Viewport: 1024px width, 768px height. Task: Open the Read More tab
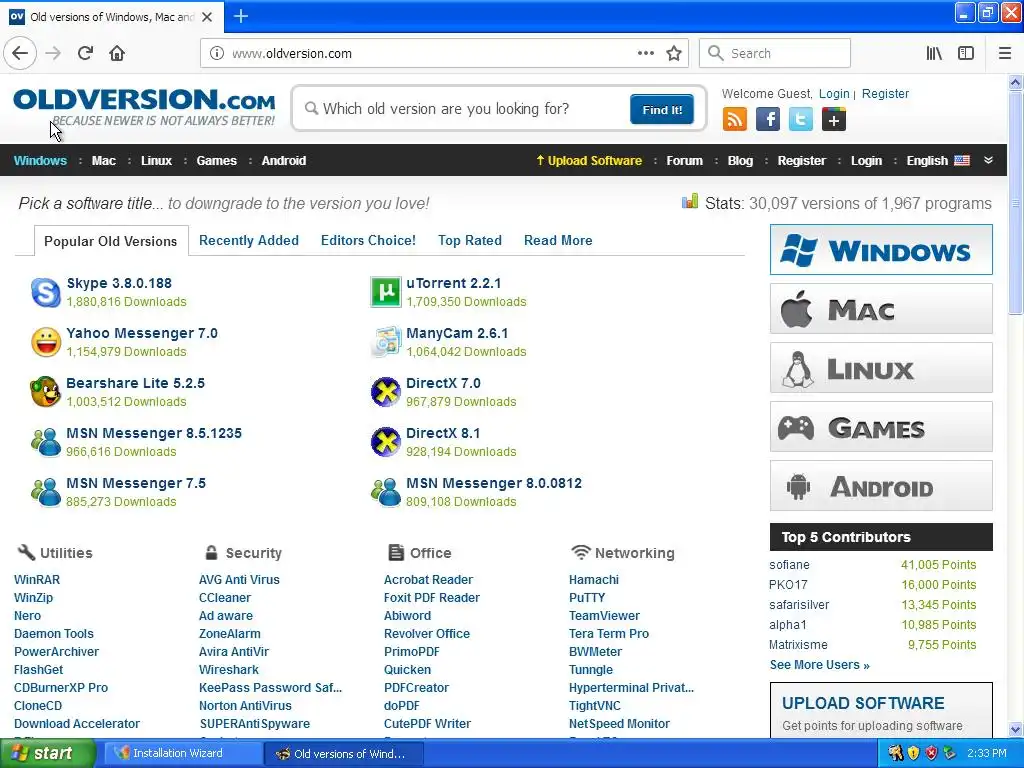click(558, 240)
